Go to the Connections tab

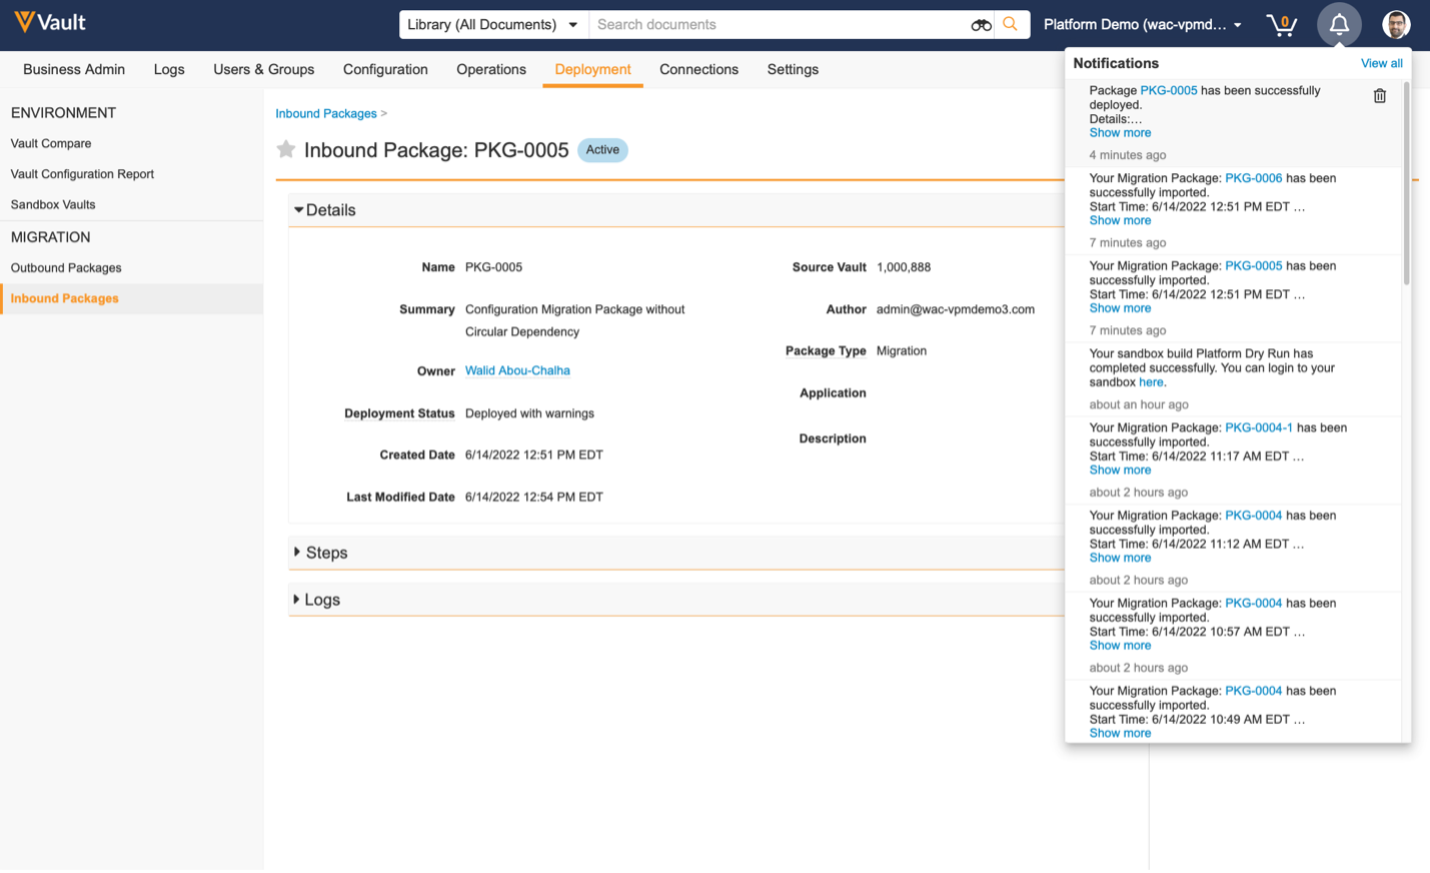698,70
